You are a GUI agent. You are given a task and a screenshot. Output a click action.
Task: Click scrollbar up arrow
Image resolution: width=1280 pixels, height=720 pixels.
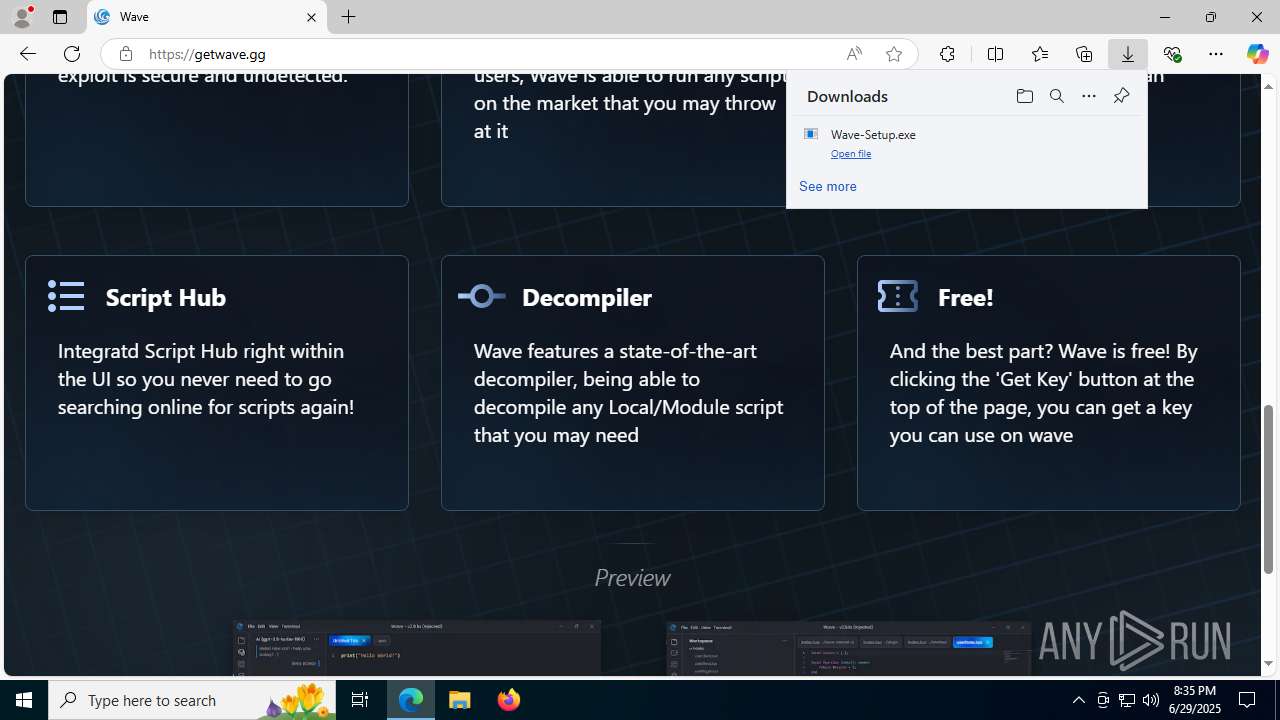(x=1269, y=86)
